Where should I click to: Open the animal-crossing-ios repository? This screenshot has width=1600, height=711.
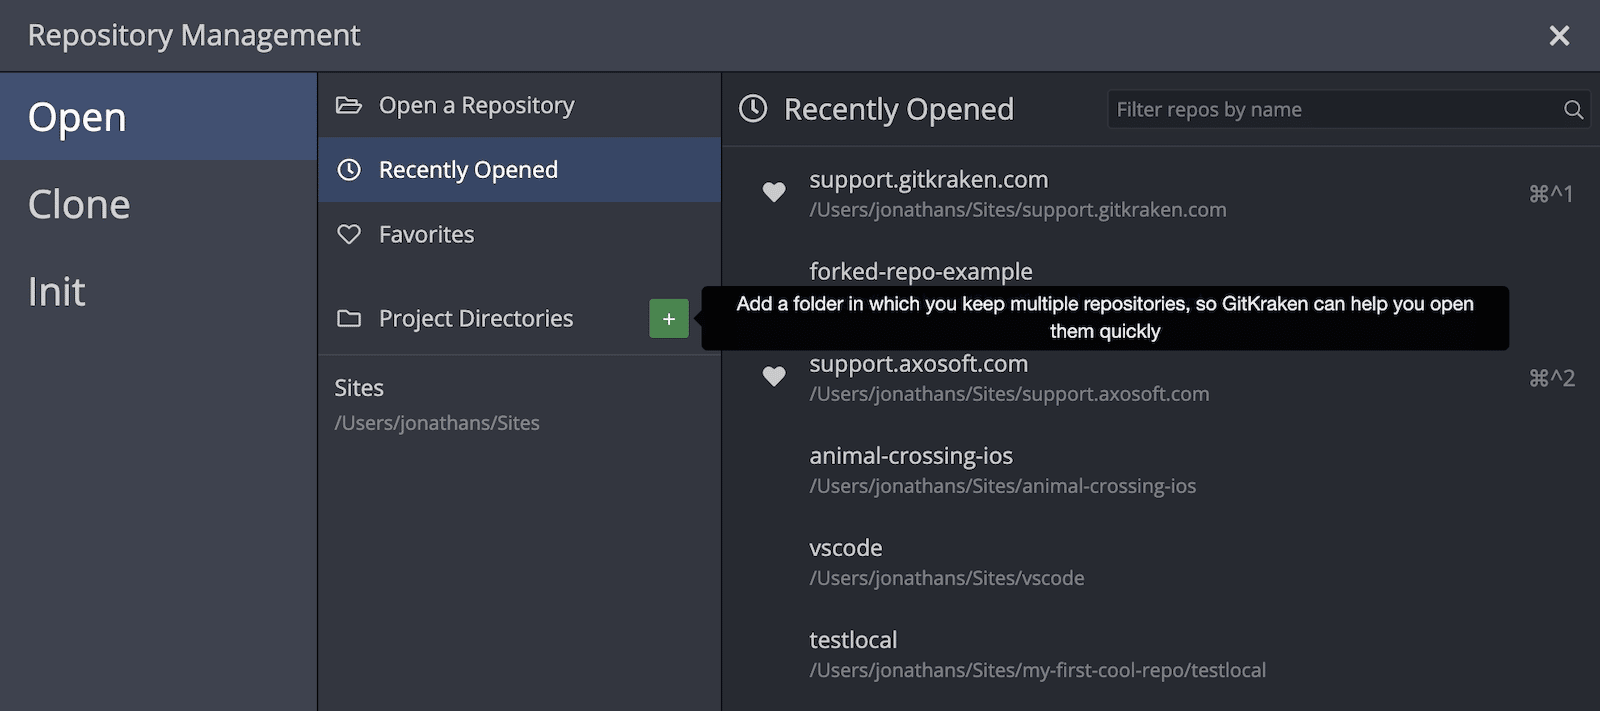click(1002, 470)
